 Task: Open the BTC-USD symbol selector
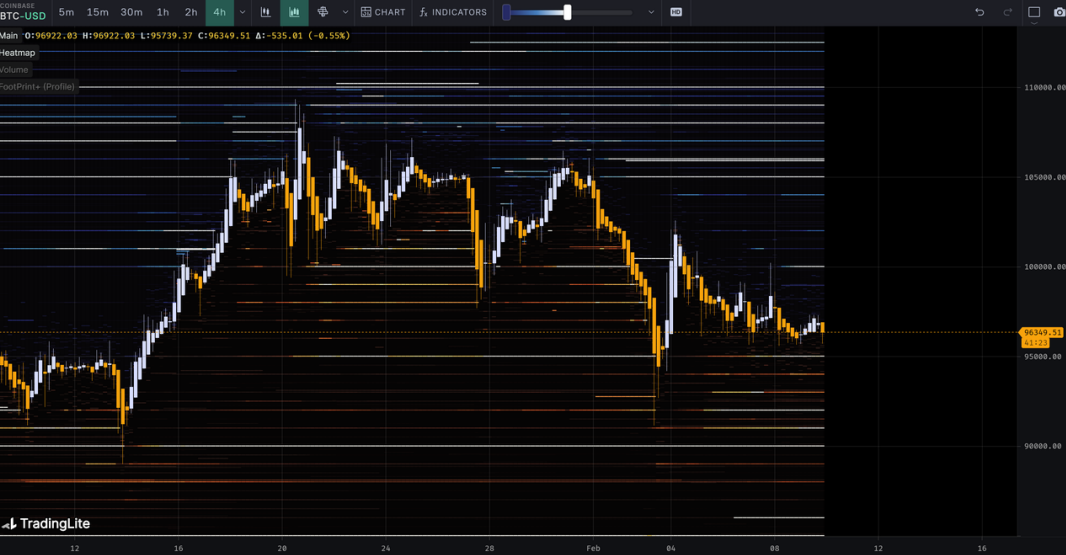(22, 15)
